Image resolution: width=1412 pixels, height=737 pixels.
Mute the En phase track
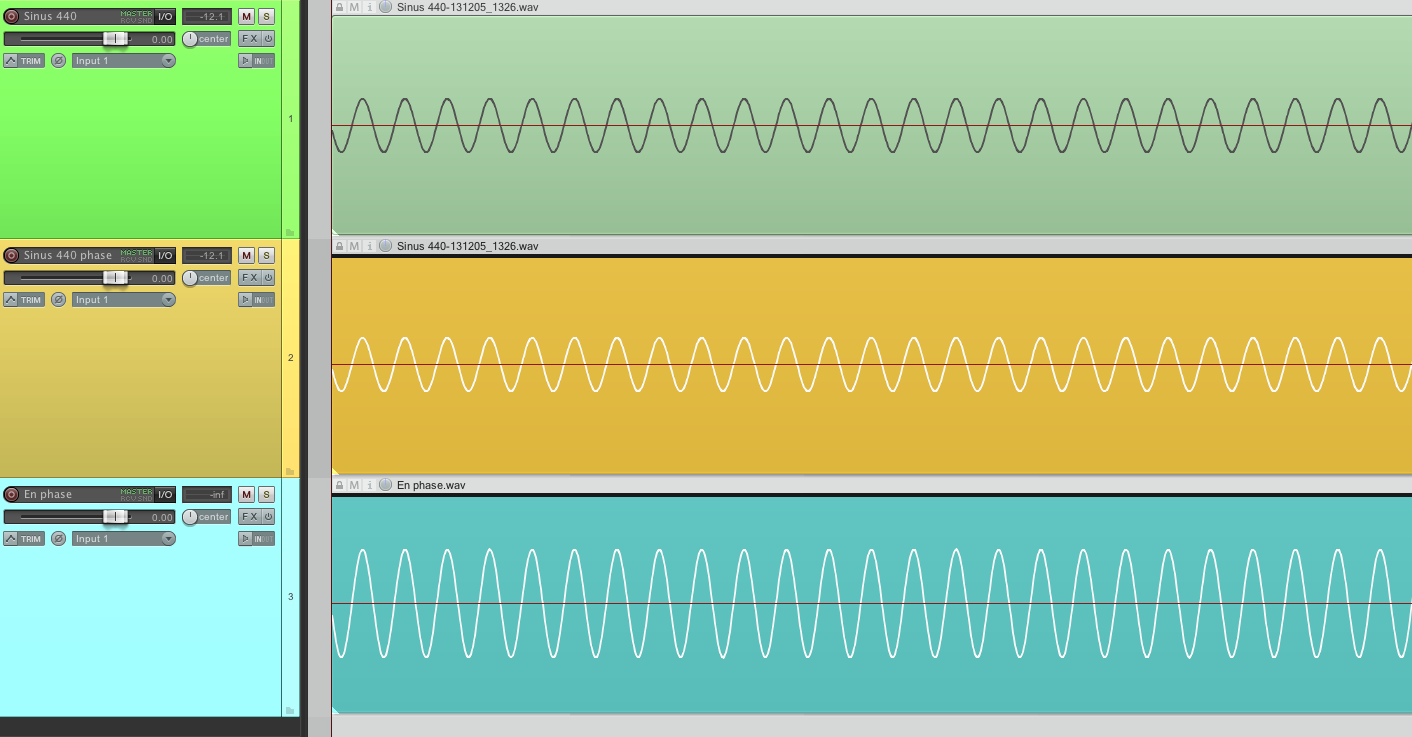point(246,494)
